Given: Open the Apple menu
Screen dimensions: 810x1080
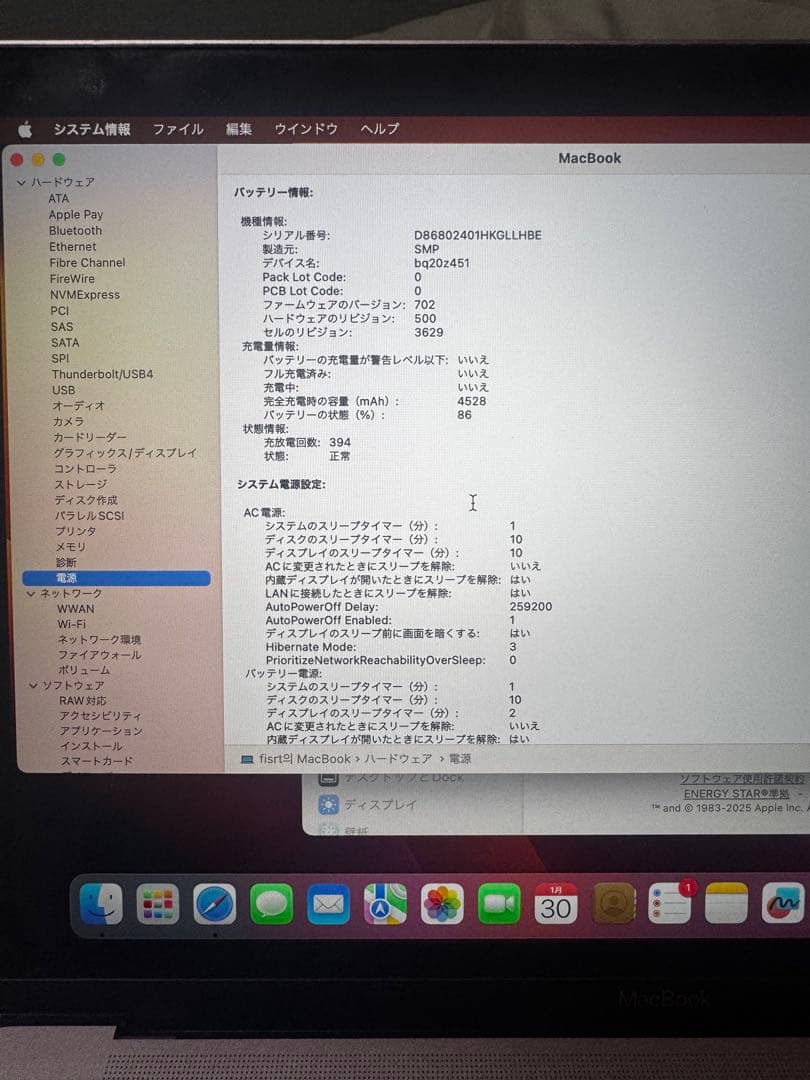Looking at the screenshot, I should pos(27,128).
